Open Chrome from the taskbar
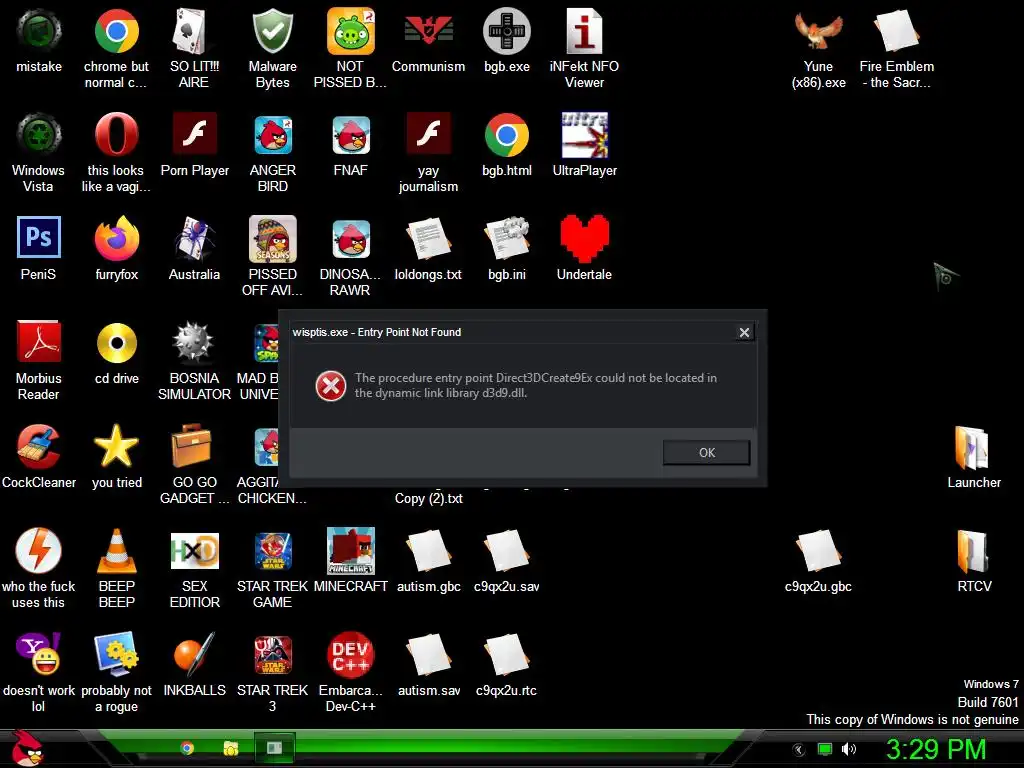The image size is (1024, 768). pyautogui.click(x=187, y=748)
